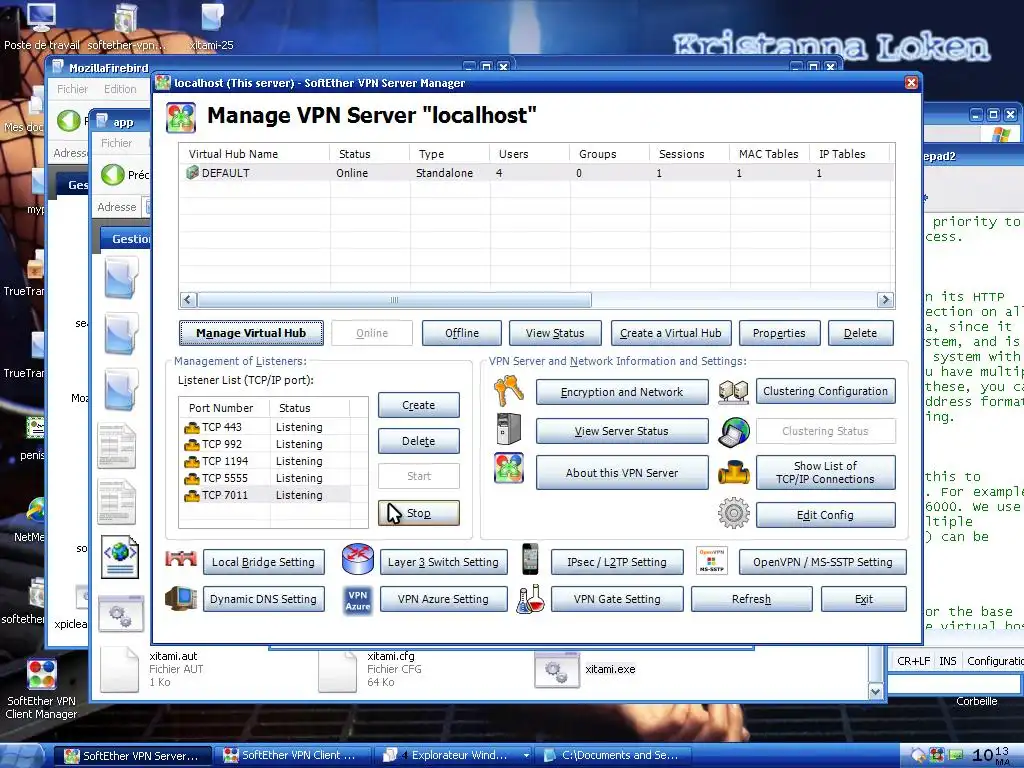The image size is (1024, 768).
Task: Select the TCP 992 listener row
Action: coord(264,444)
